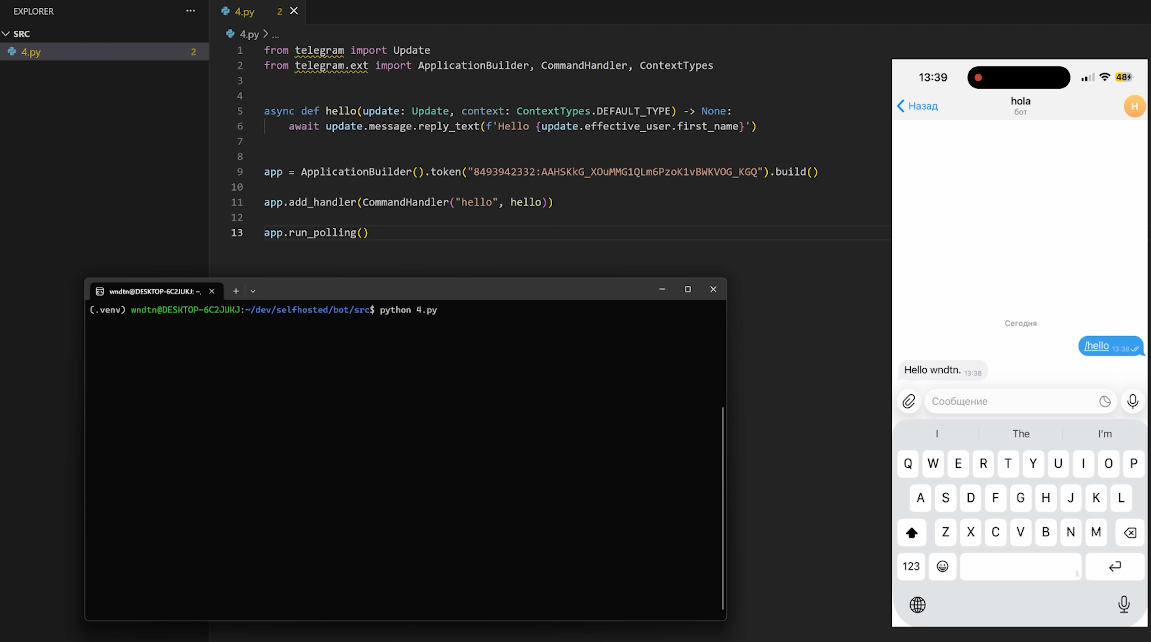Open the terminal profile dropdown arrow
Image resolution: width=1151 pixels, height=642 pixels.
253,290
